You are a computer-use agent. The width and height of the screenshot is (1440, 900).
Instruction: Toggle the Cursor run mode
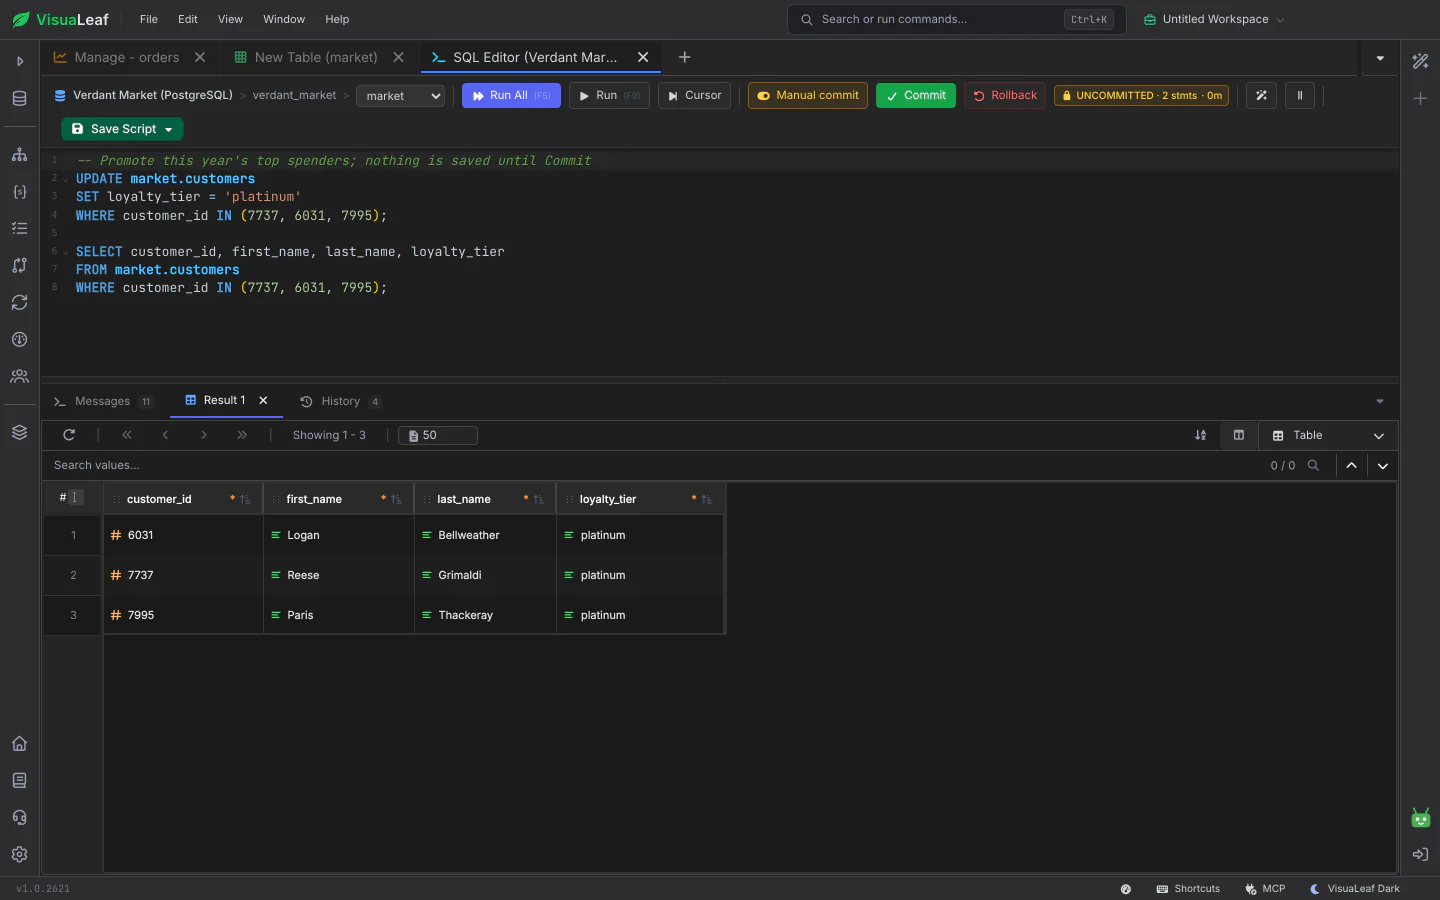pyautogui.click(x=694, y=96)
